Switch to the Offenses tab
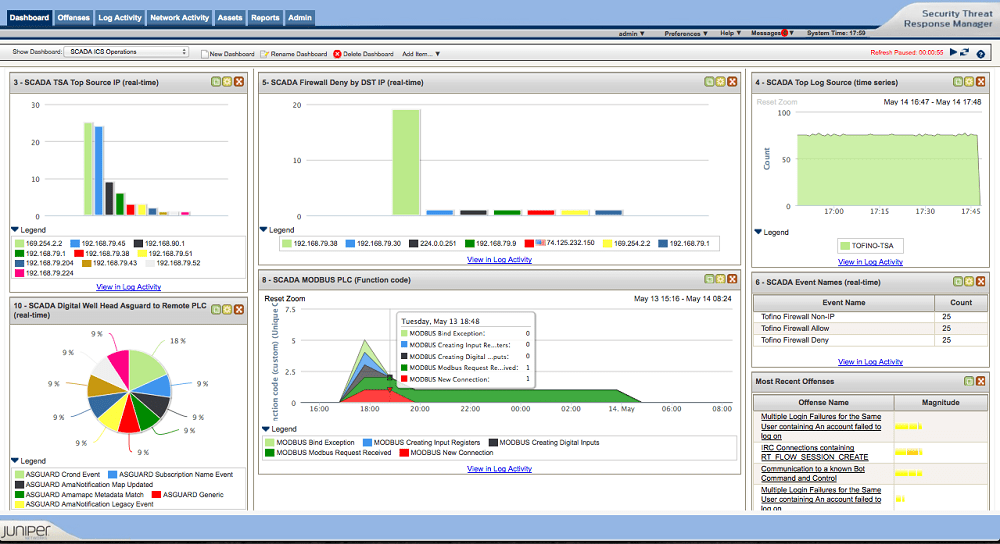Viewport: 1000px width, 544px height. pyautogui.click(x=73, y=18)
